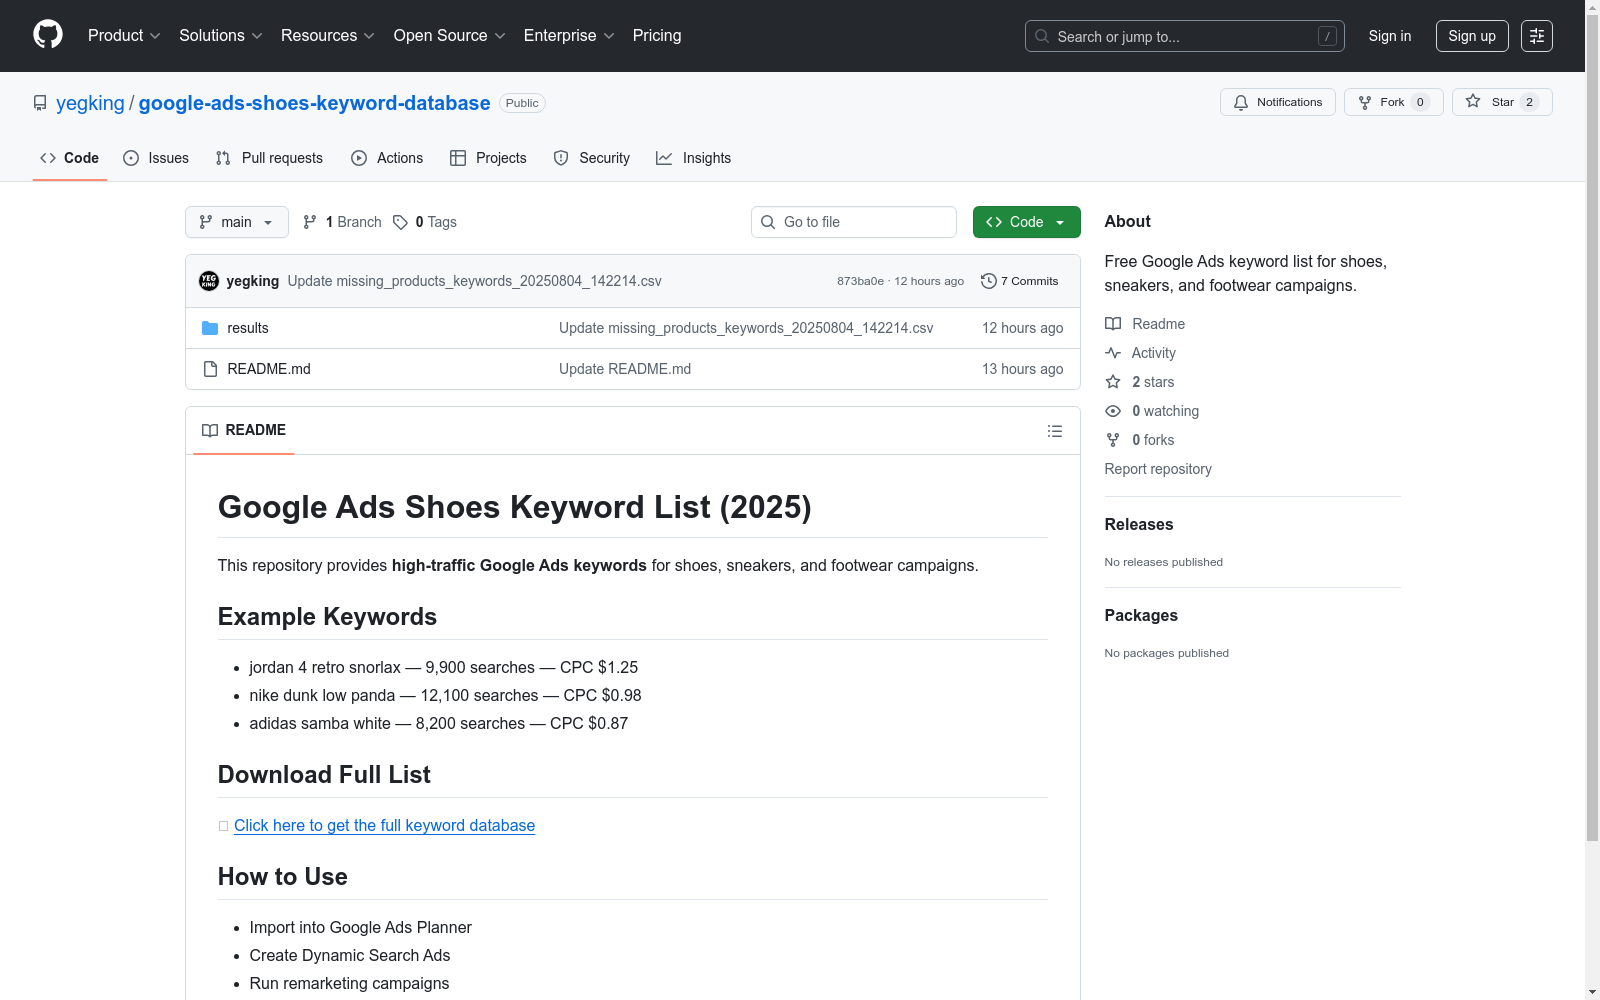Click the Search or jump to field
1600x1000 pixels.
1185,36
